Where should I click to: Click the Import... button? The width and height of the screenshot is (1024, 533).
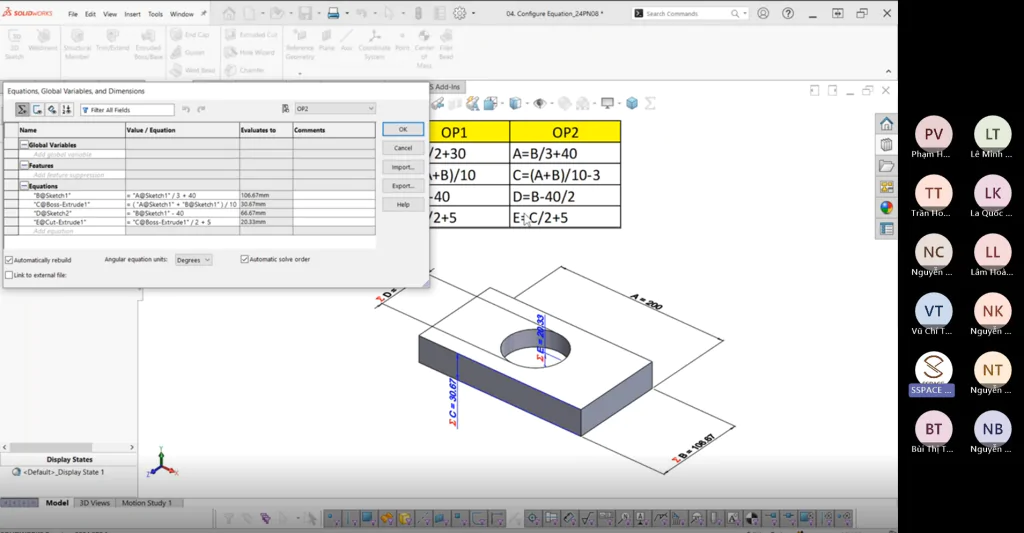pyautogui.click(x=403, y=167)
